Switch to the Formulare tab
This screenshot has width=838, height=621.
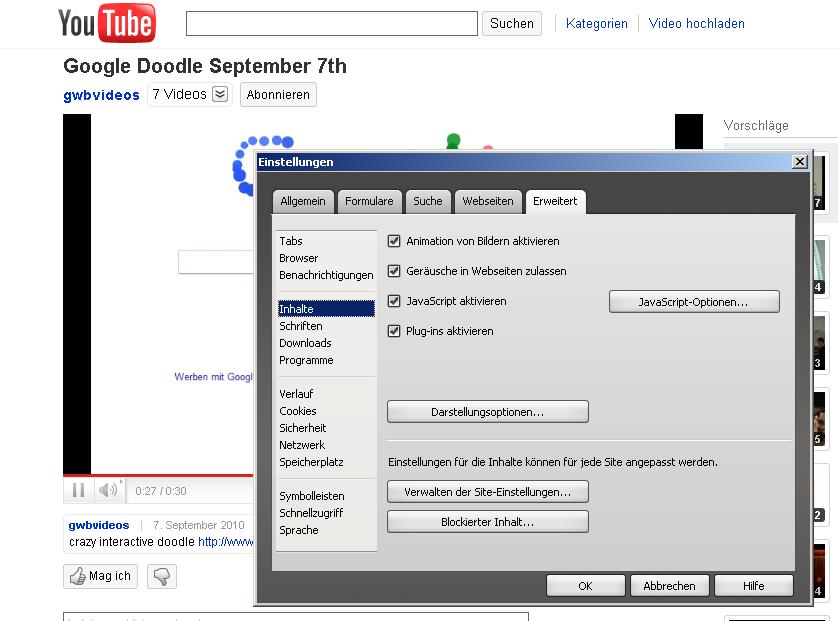[x=369, y=201]
